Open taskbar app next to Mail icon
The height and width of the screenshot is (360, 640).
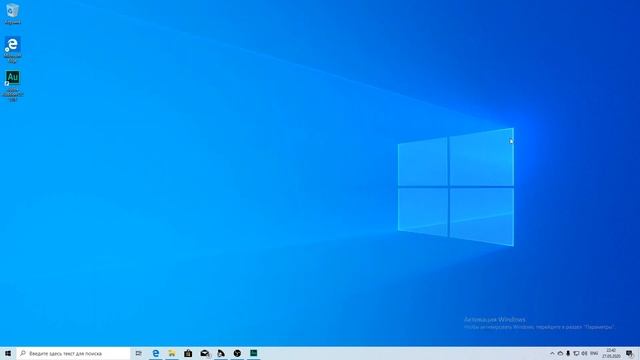click(221, 353)
